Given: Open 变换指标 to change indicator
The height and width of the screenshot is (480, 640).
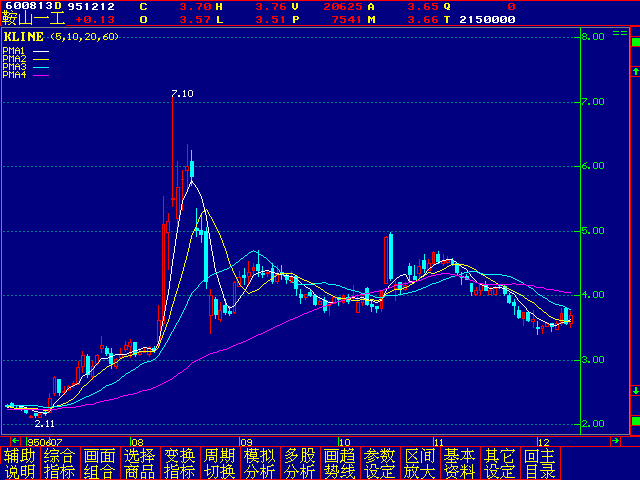Looking at the screenshot, I should [179, 463].
